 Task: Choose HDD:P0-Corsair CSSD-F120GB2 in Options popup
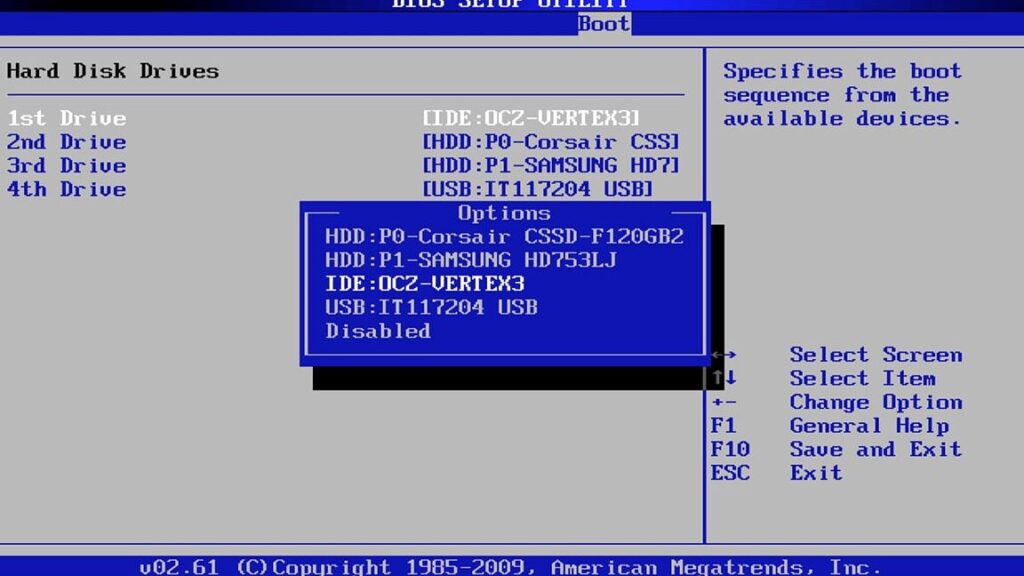[x=504, y=237]
